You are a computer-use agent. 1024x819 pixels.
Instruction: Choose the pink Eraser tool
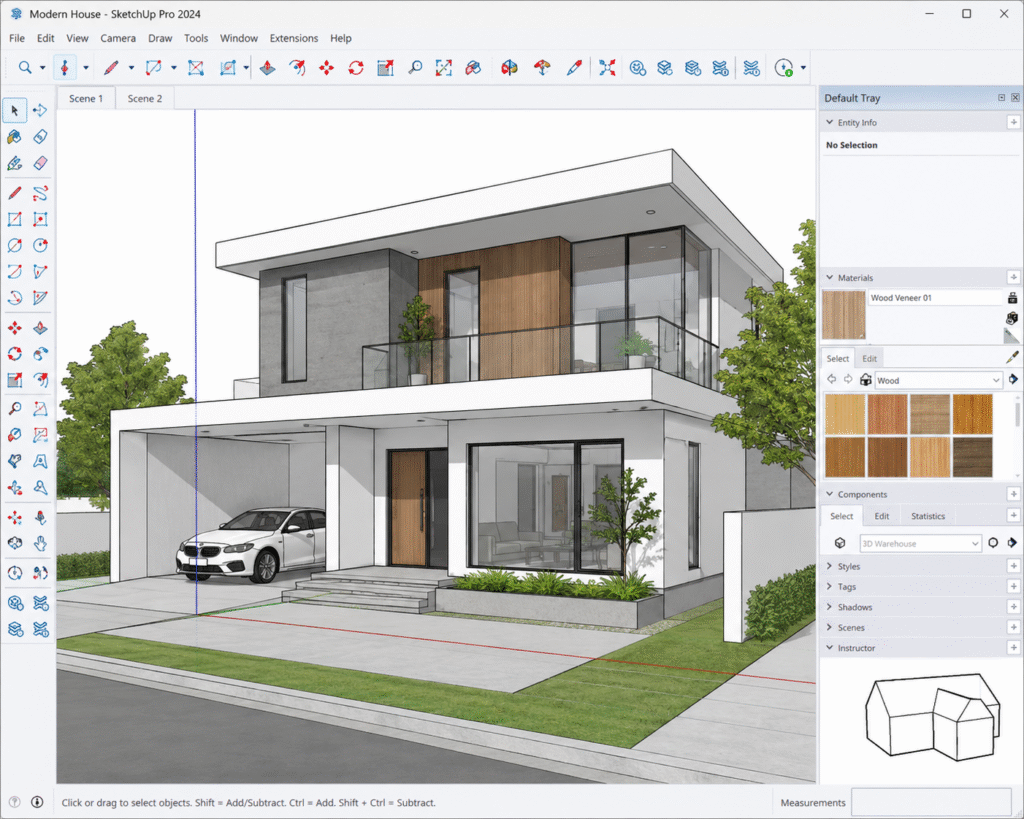pos(40,163)
